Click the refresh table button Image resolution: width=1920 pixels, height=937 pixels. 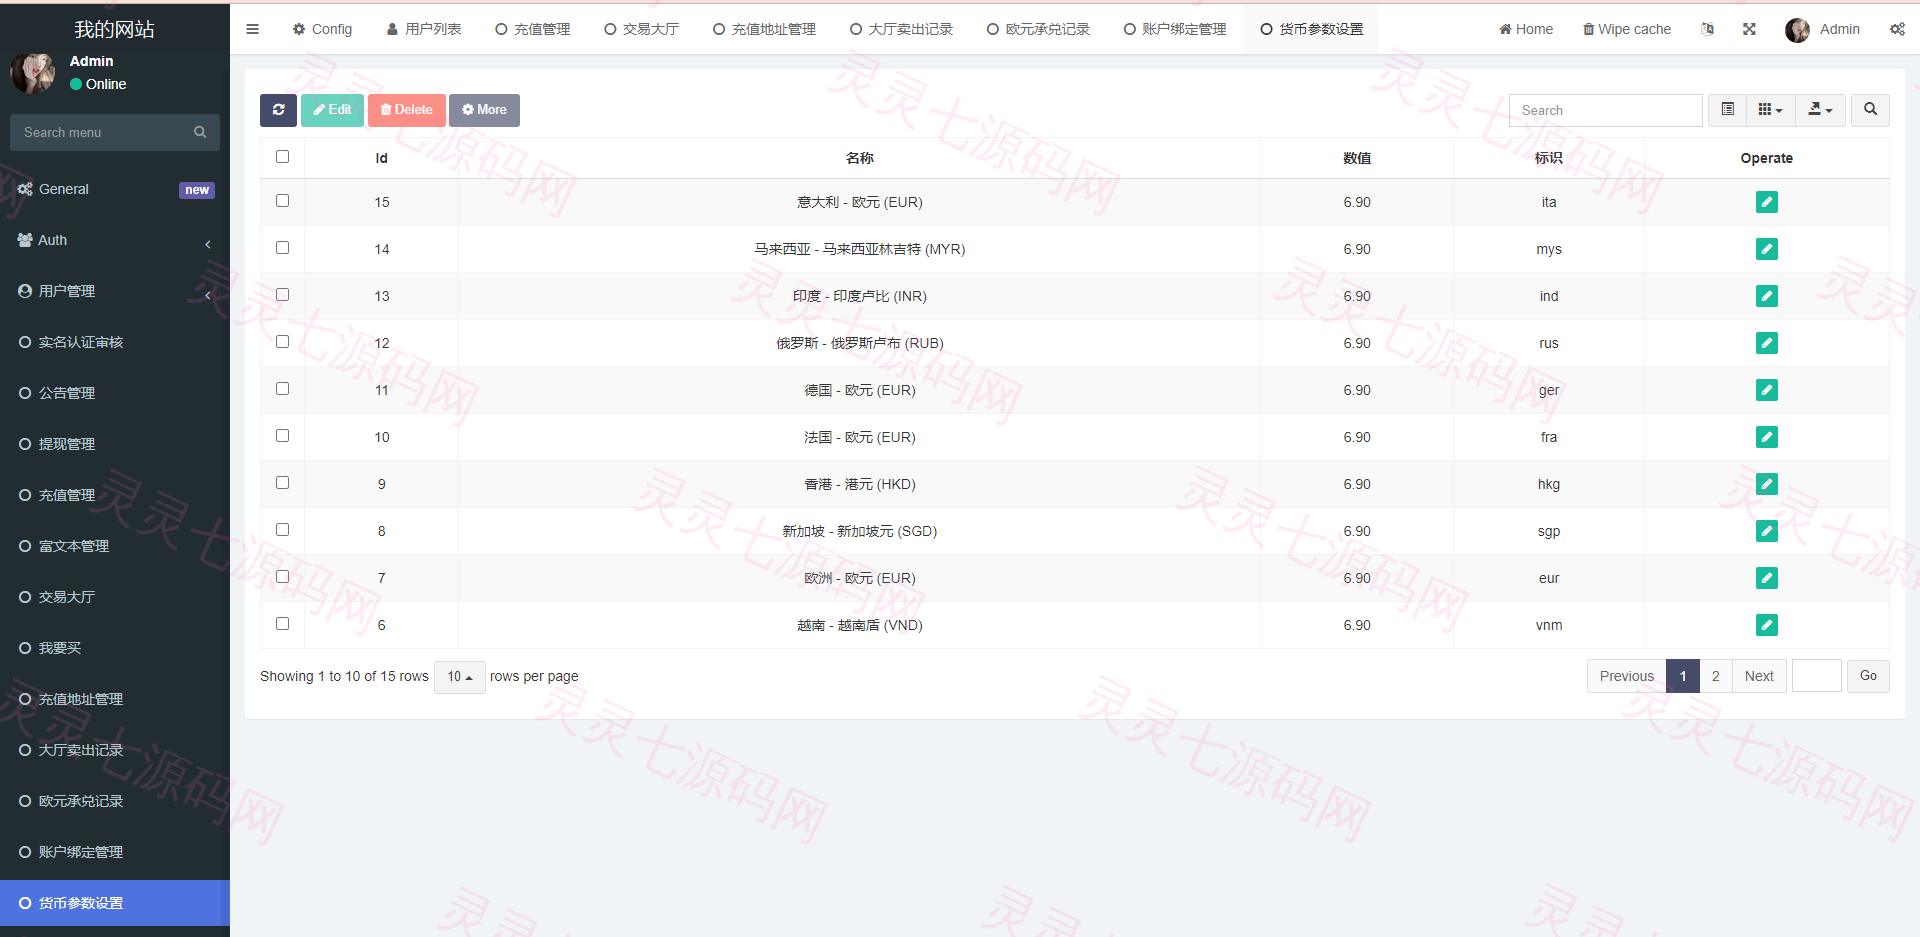(x=278, y=110)
